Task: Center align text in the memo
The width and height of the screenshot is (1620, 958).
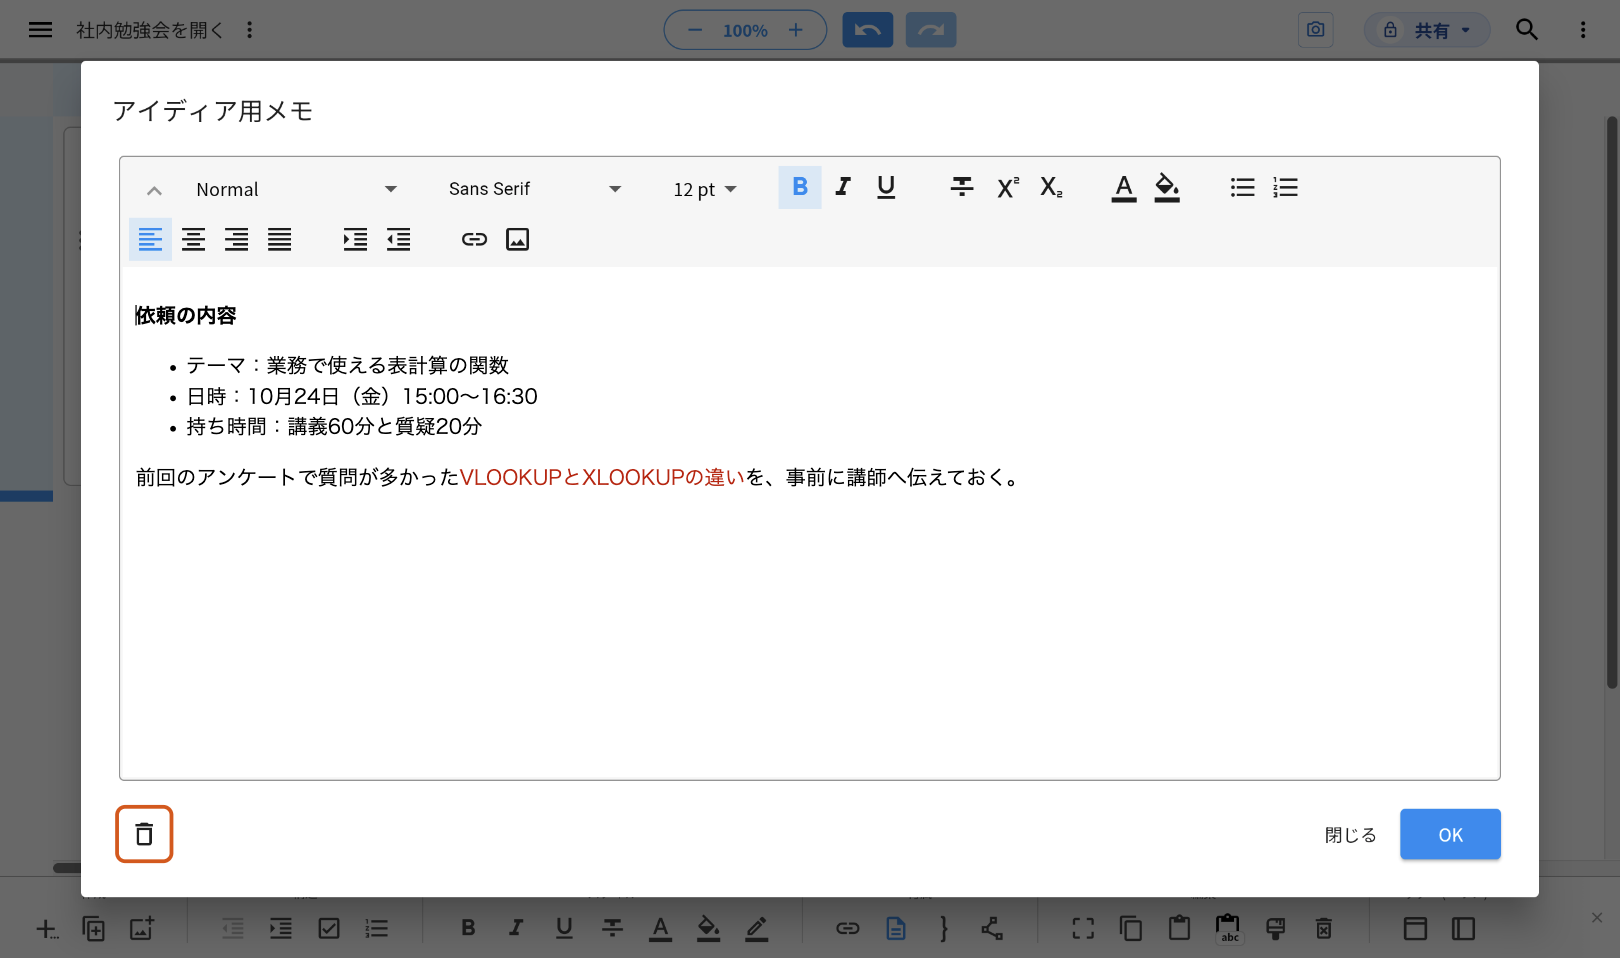Action: tap(193, 239)
